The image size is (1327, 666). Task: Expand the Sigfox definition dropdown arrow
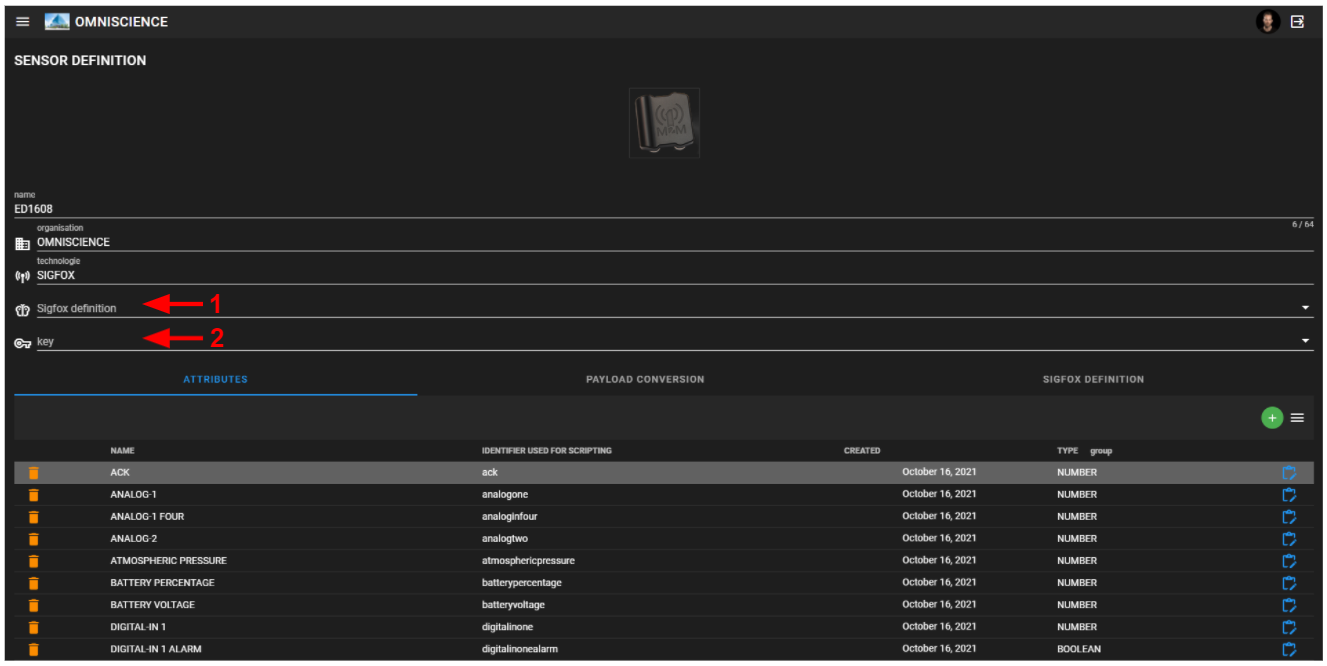(x=1305, y=308)
